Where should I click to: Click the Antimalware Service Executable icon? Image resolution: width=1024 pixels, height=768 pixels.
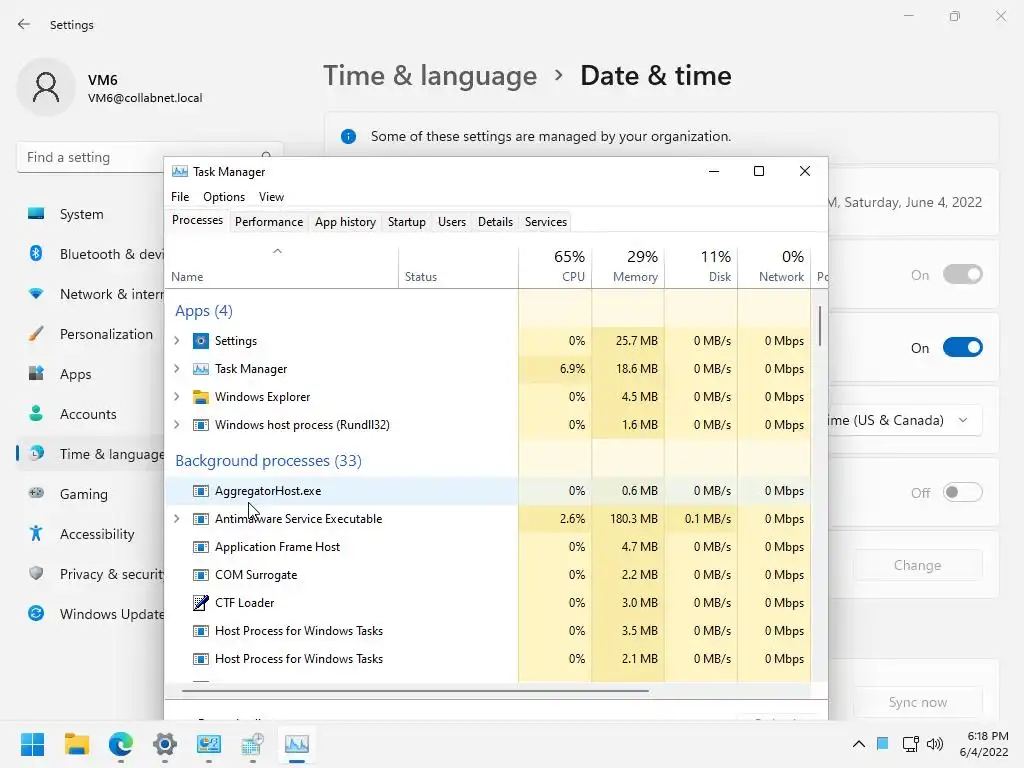(x=200, y=519)
